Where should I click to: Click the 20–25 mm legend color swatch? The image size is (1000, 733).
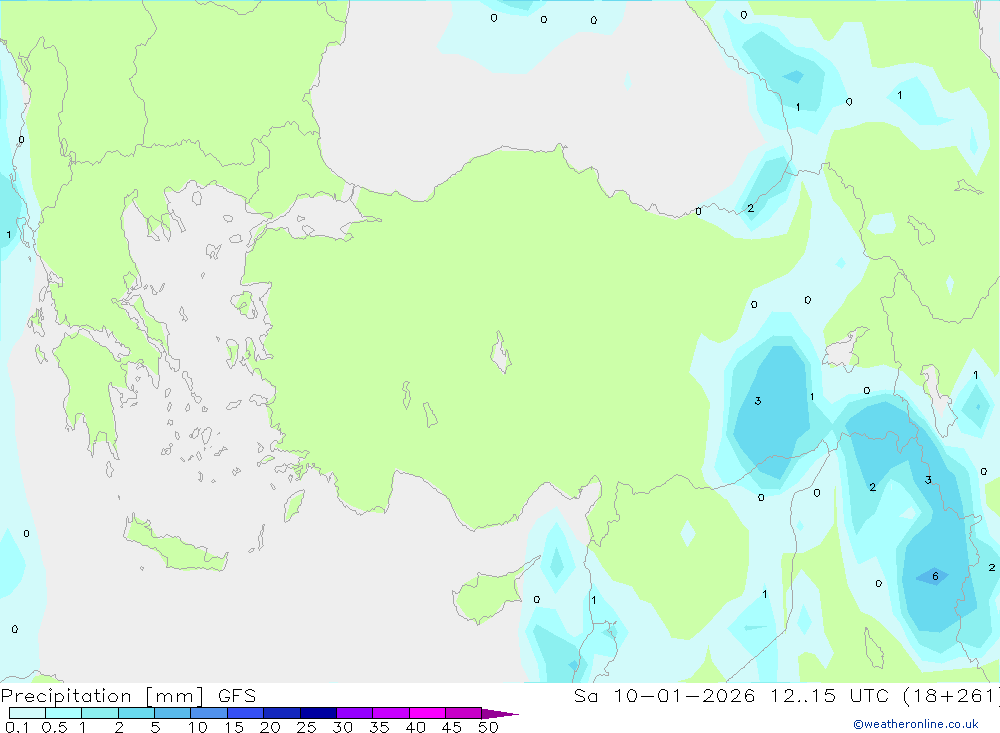click(282, 713)
